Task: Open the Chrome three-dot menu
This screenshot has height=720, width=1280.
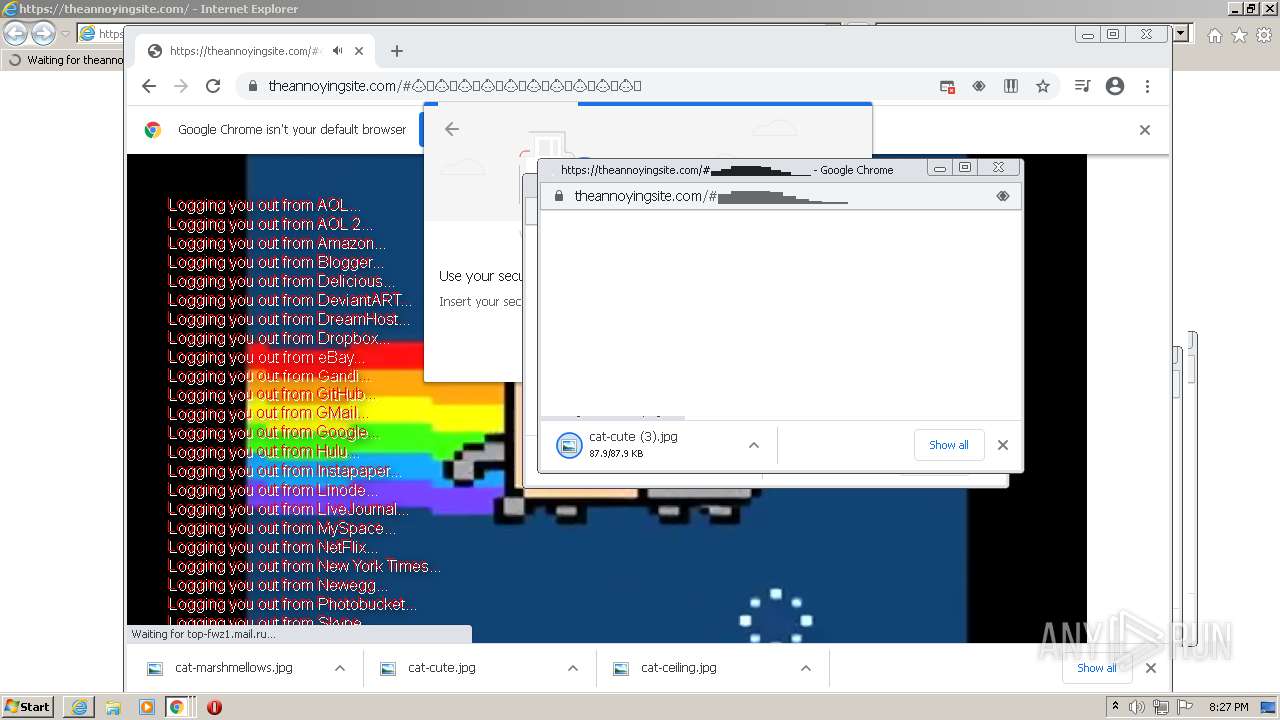Action: (1147, 86)
